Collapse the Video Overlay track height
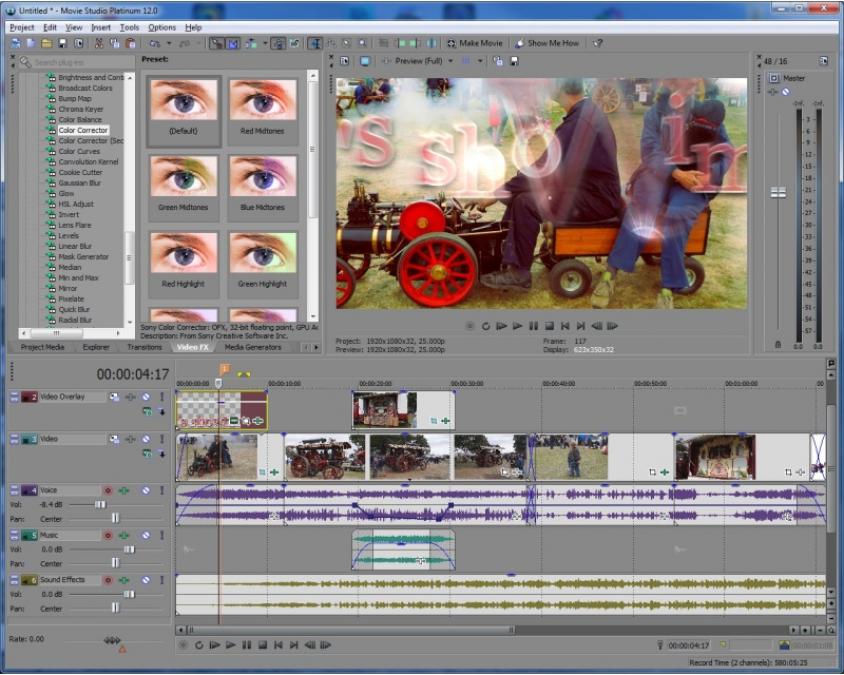 tap(15, 397)
